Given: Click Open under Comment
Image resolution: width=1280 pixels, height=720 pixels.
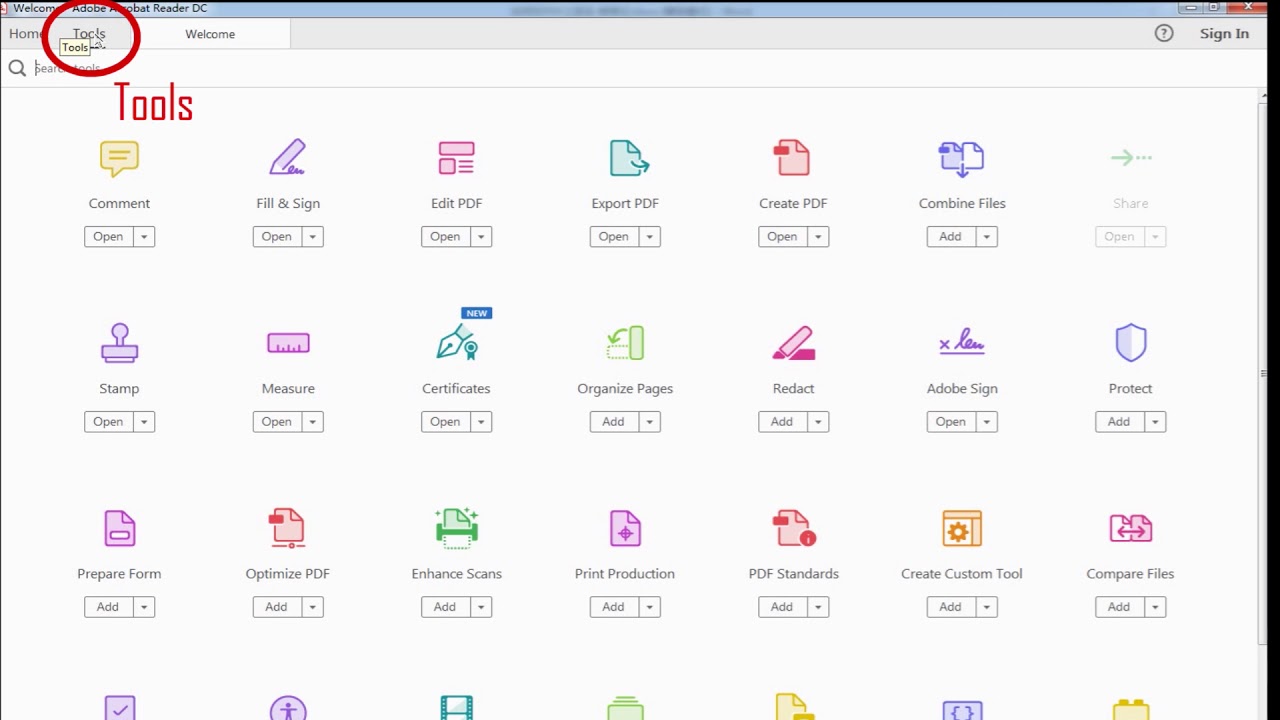Looking at the screenshot, I should coord(108,237).
